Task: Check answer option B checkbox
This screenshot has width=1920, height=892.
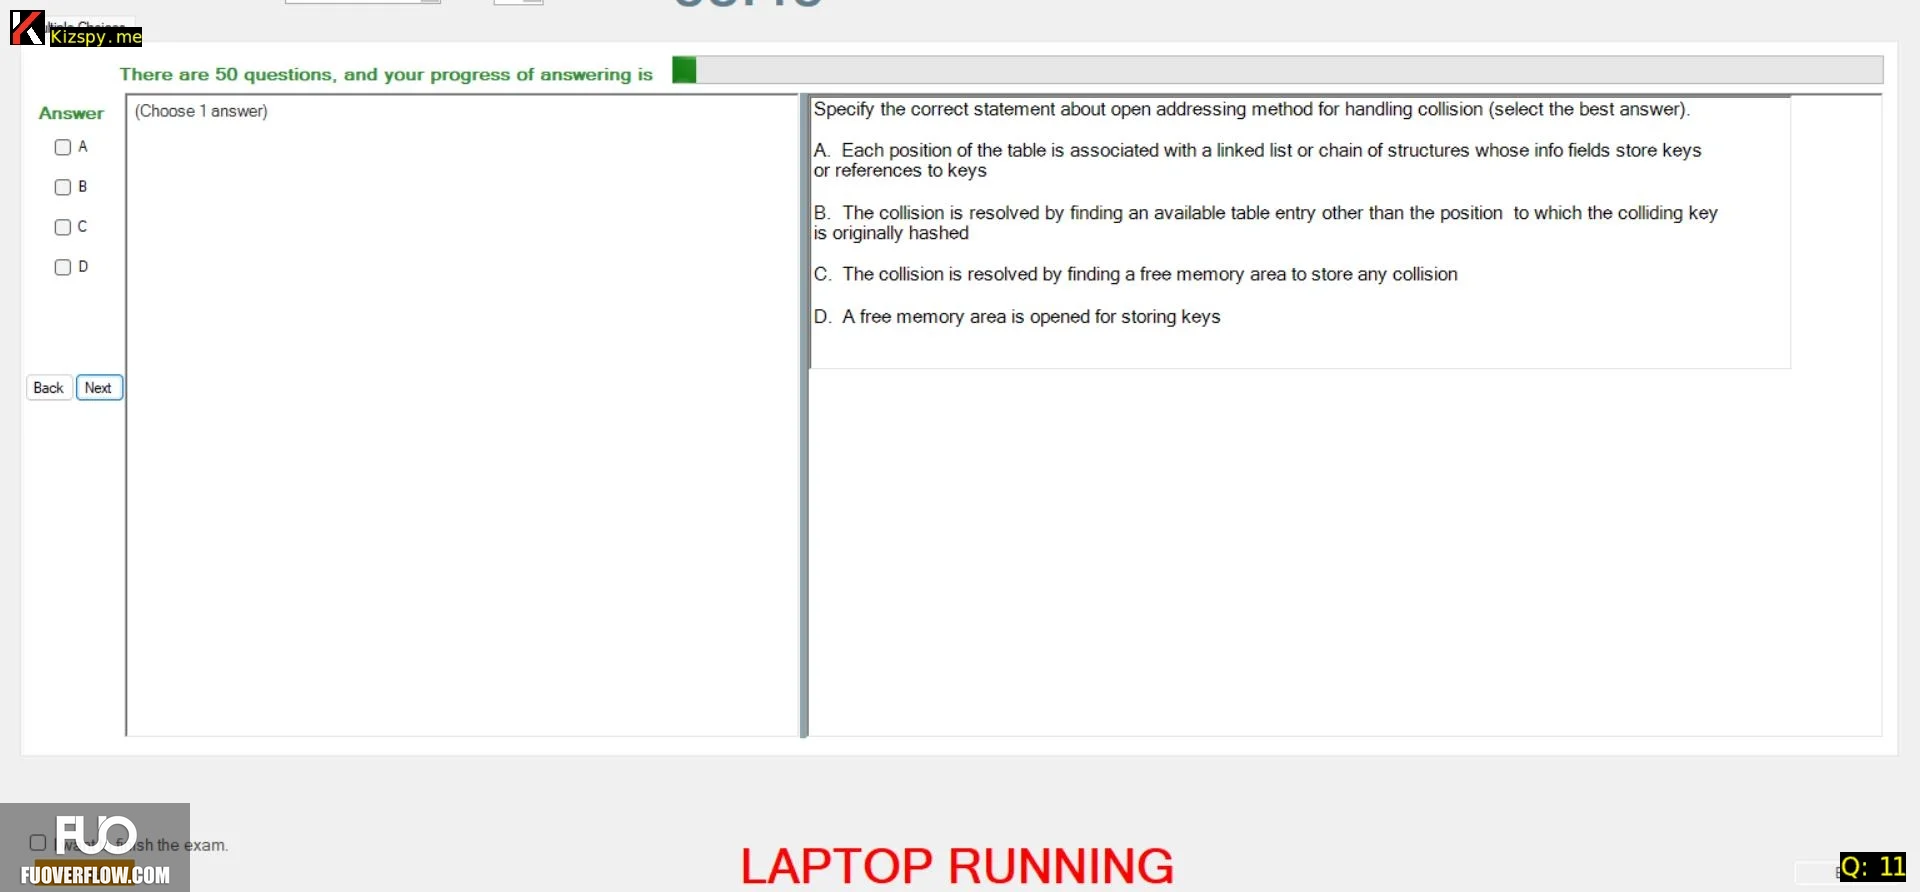Action: pos(63,187)
